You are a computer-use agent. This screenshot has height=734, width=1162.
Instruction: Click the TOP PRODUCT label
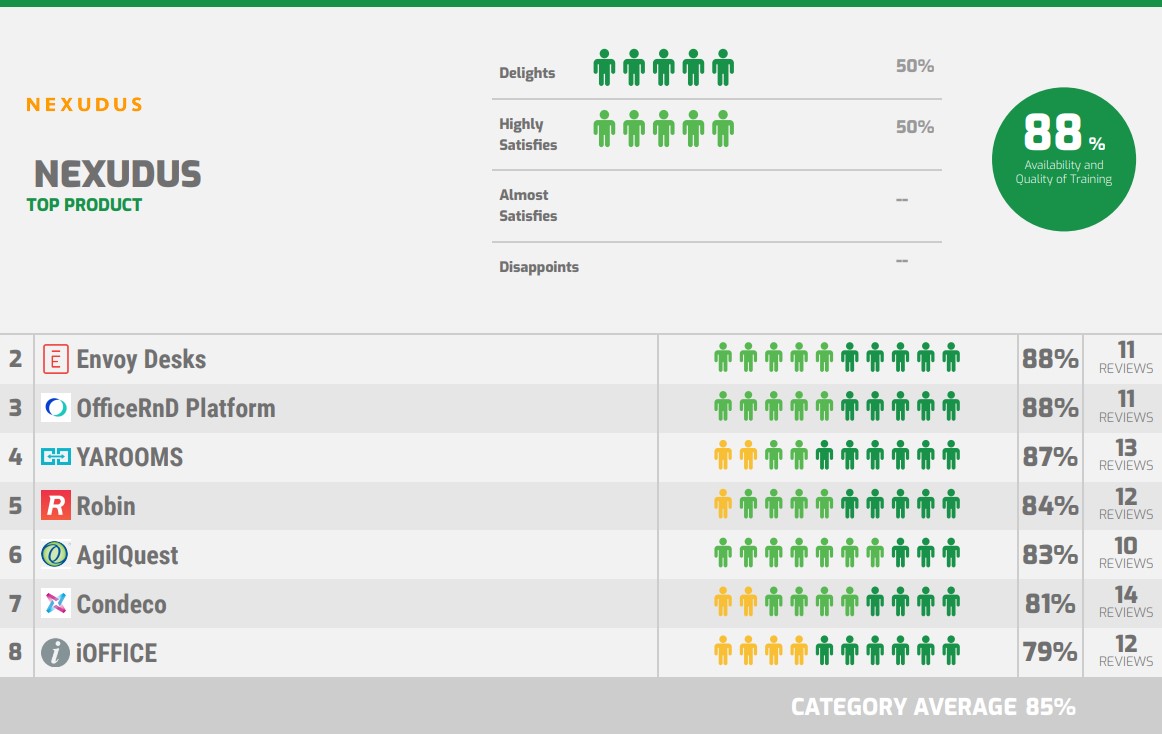pyautogui.click(x=84, y=205)
